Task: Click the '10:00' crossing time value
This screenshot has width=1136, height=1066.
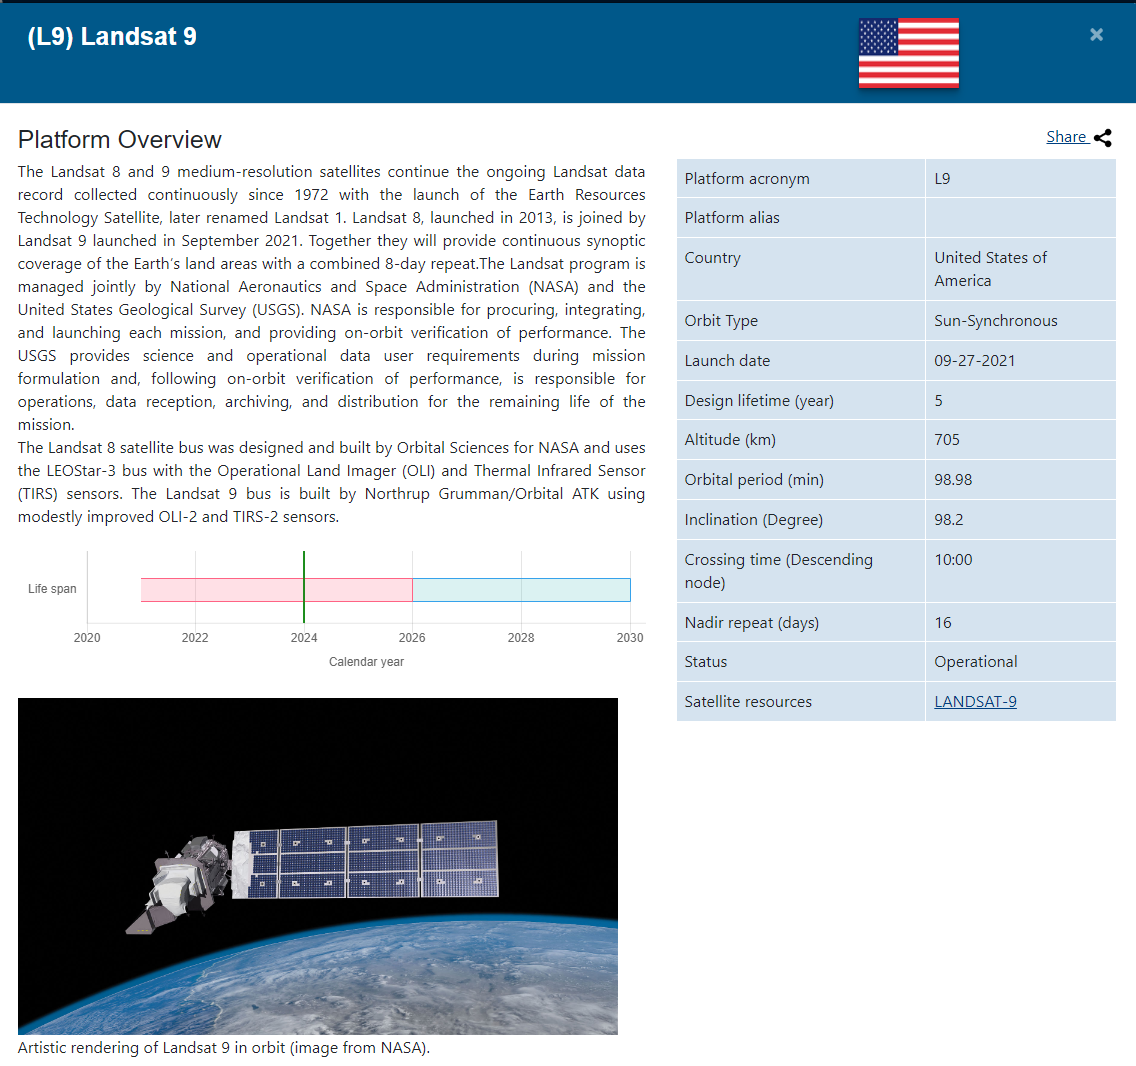Action: point(953,559)
